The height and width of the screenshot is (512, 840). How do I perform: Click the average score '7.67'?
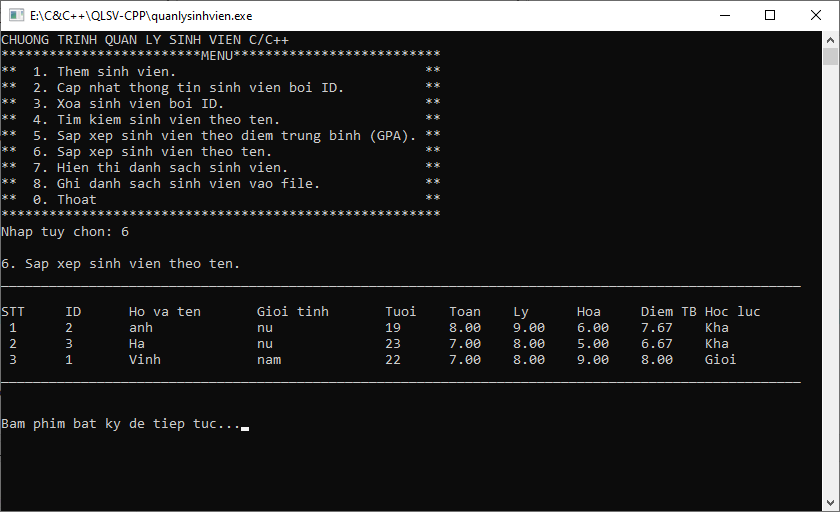(657, 328)
